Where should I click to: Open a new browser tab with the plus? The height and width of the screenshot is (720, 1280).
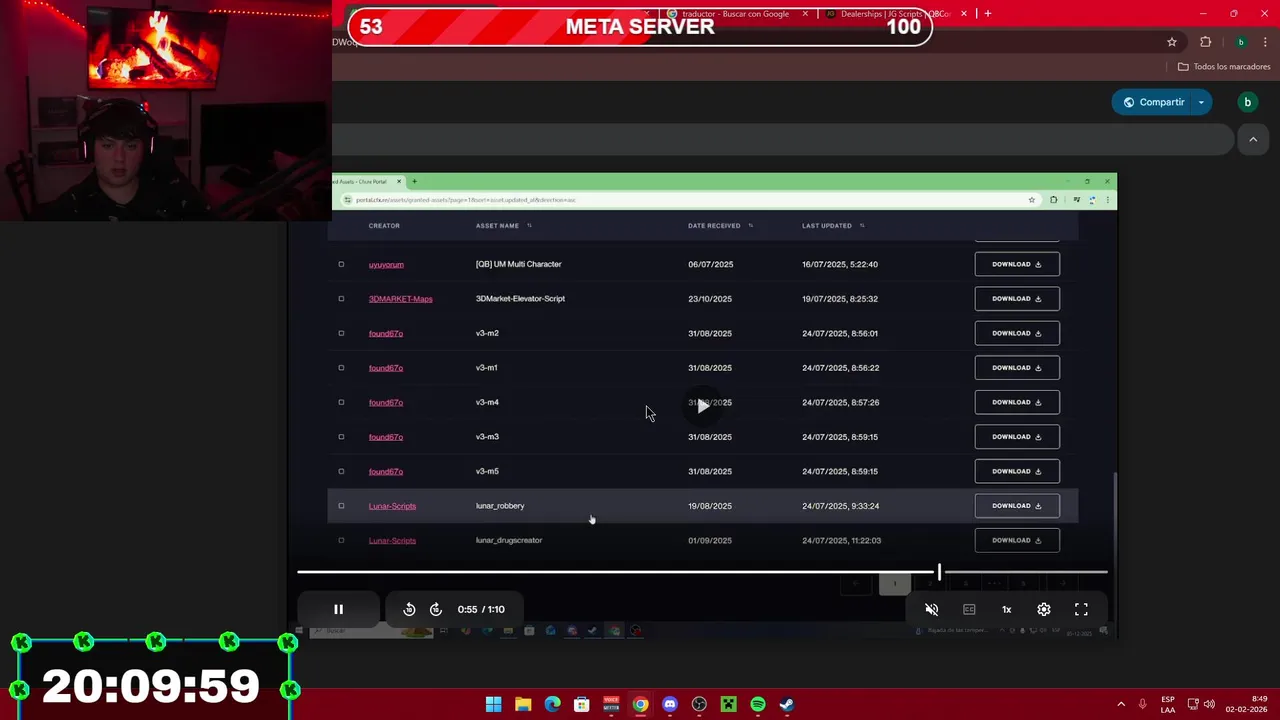(x=987, y=14)
